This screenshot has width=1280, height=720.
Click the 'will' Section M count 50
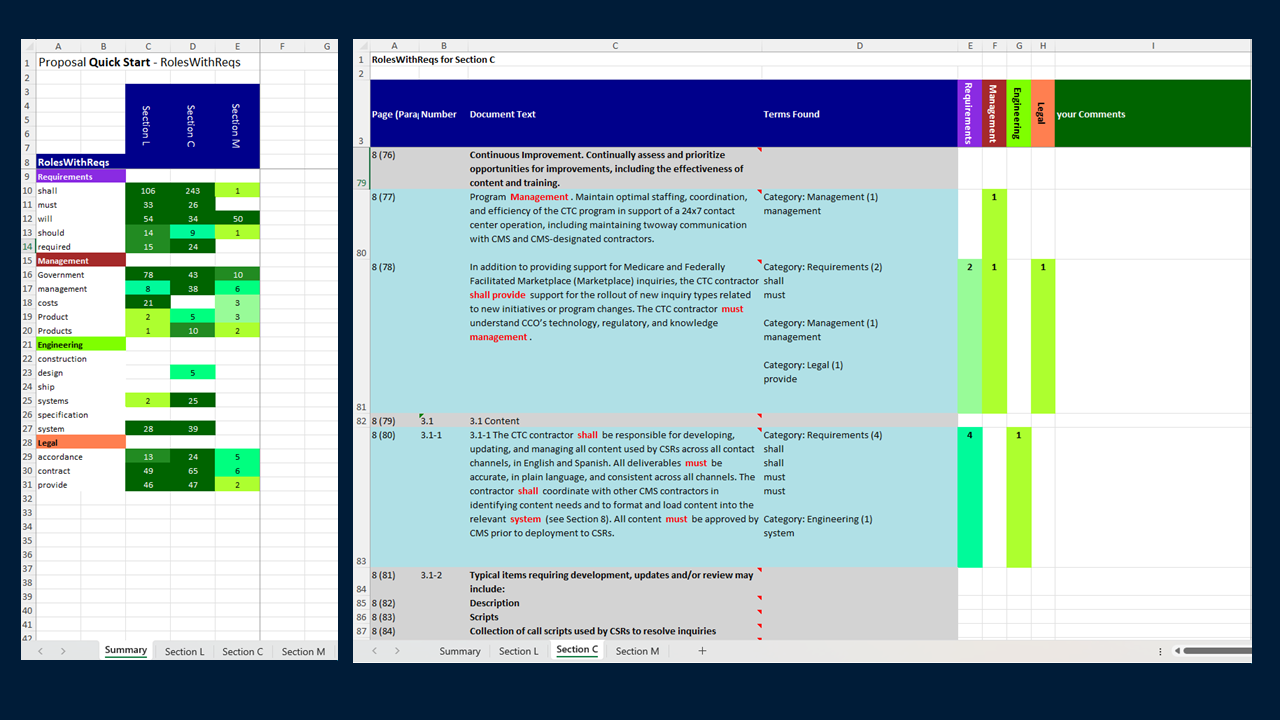pos(237,218)
